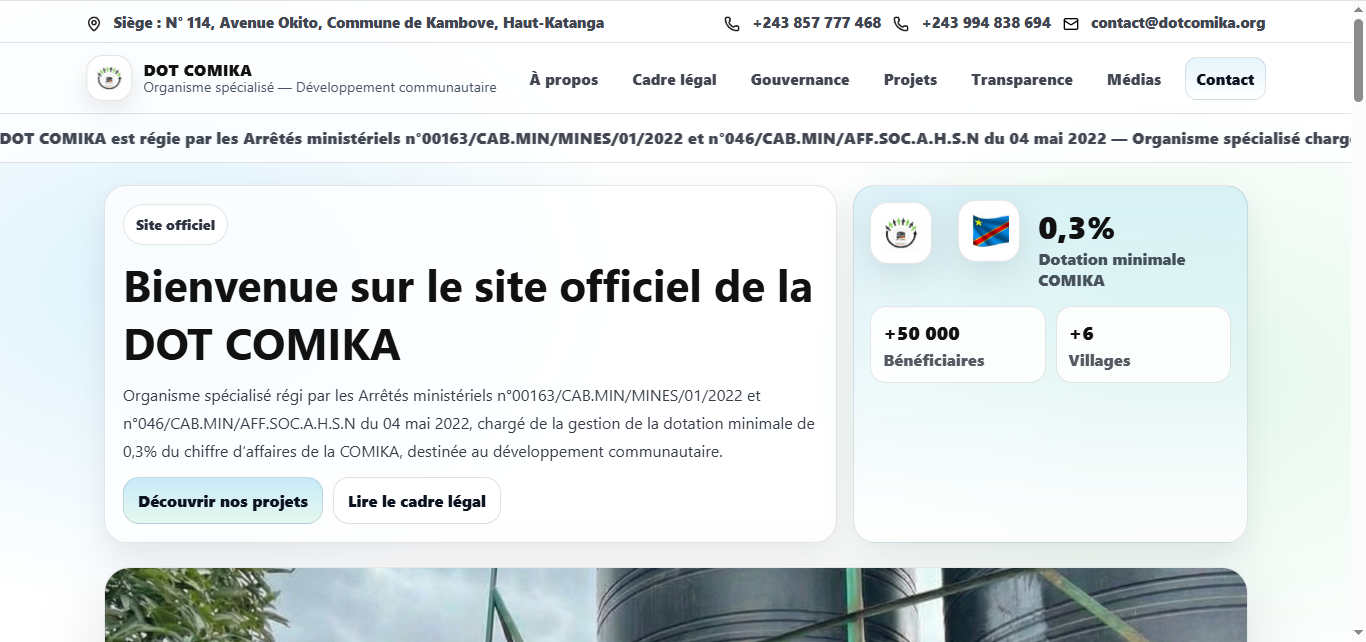Click the first phone icon in the top bar
Viewport: 1366px width, 642px height.
click(x=731, y=22)
